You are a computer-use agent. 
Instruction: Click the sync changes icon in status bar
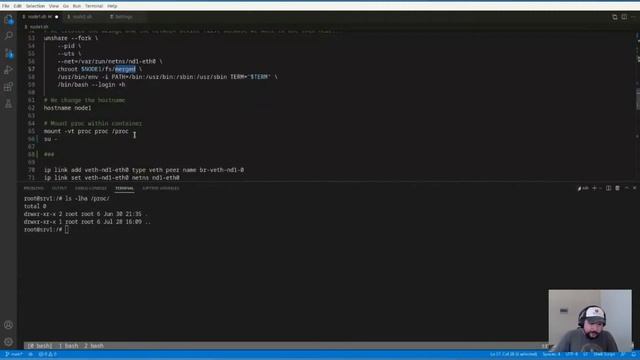point(31,354)
